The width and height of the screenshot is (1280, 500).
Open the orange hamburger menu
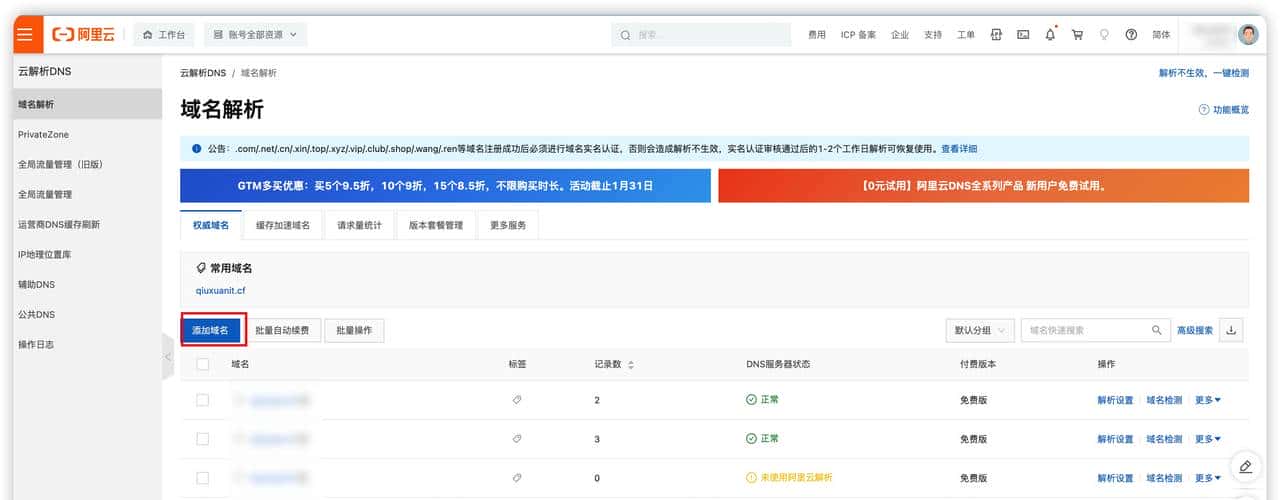click(26, 35)
